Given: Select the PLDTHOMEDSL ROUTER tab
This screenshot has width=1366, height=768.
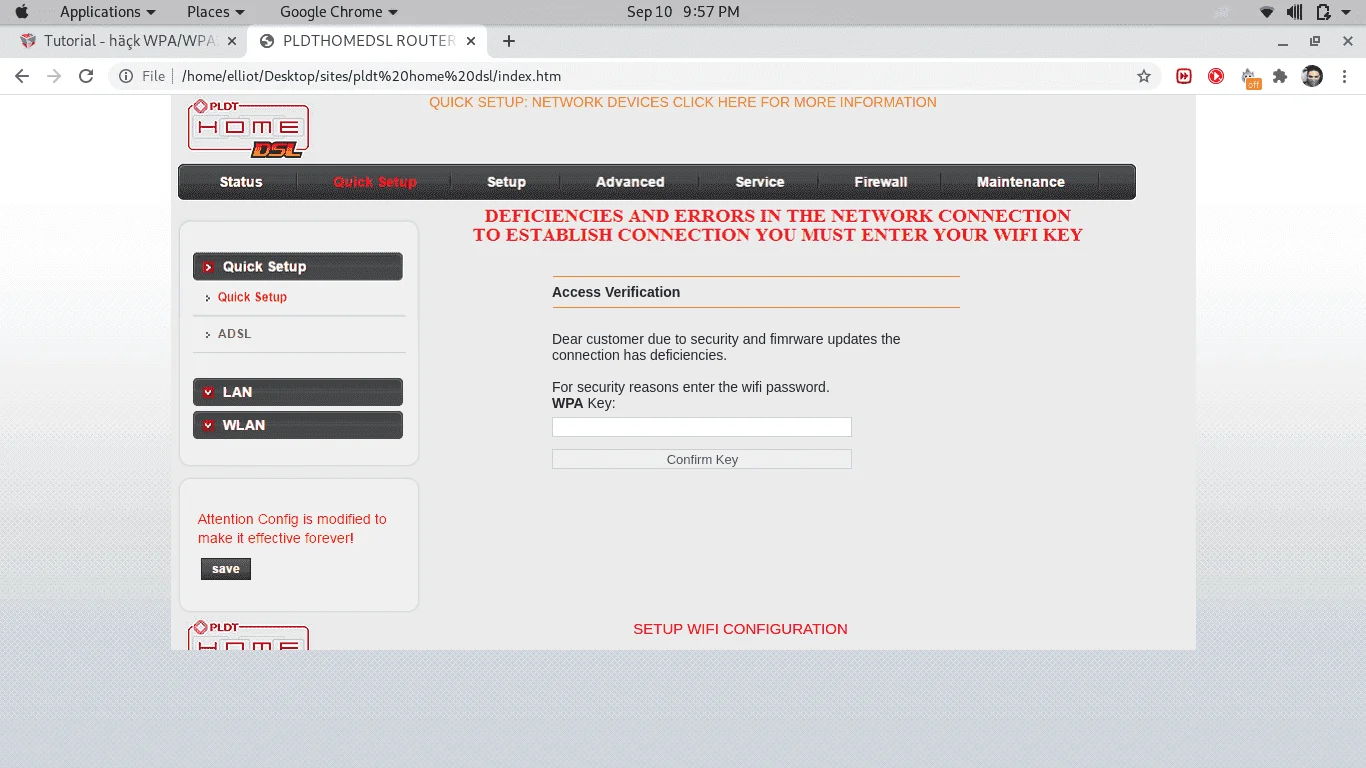Looking at the screenshot, I should coord(370,41).
